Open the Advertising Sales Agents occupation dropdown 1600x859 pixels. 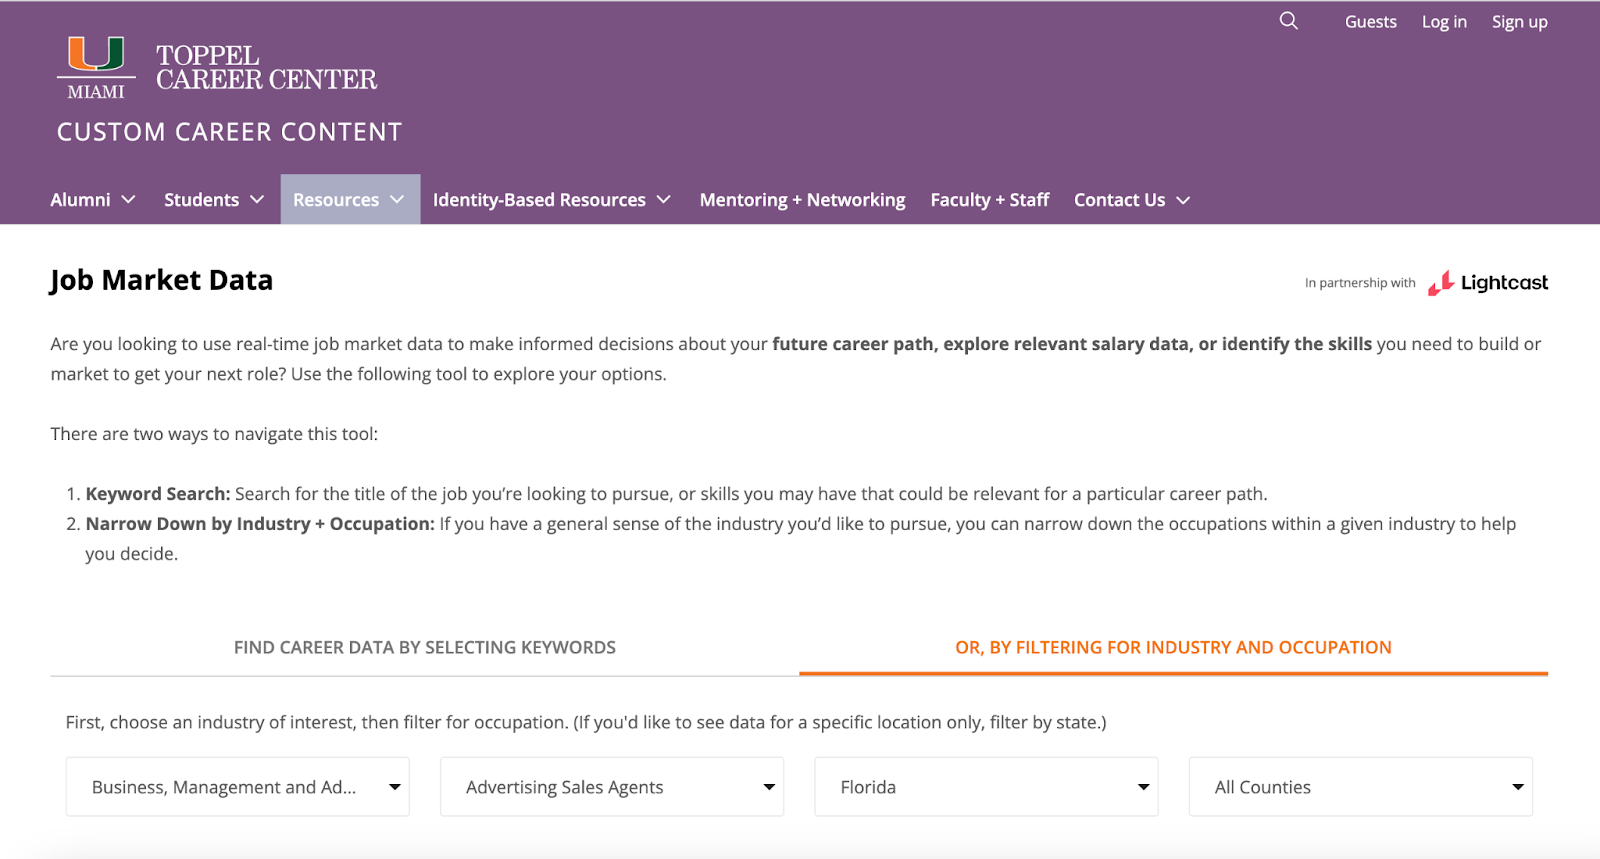coord(612,787)
